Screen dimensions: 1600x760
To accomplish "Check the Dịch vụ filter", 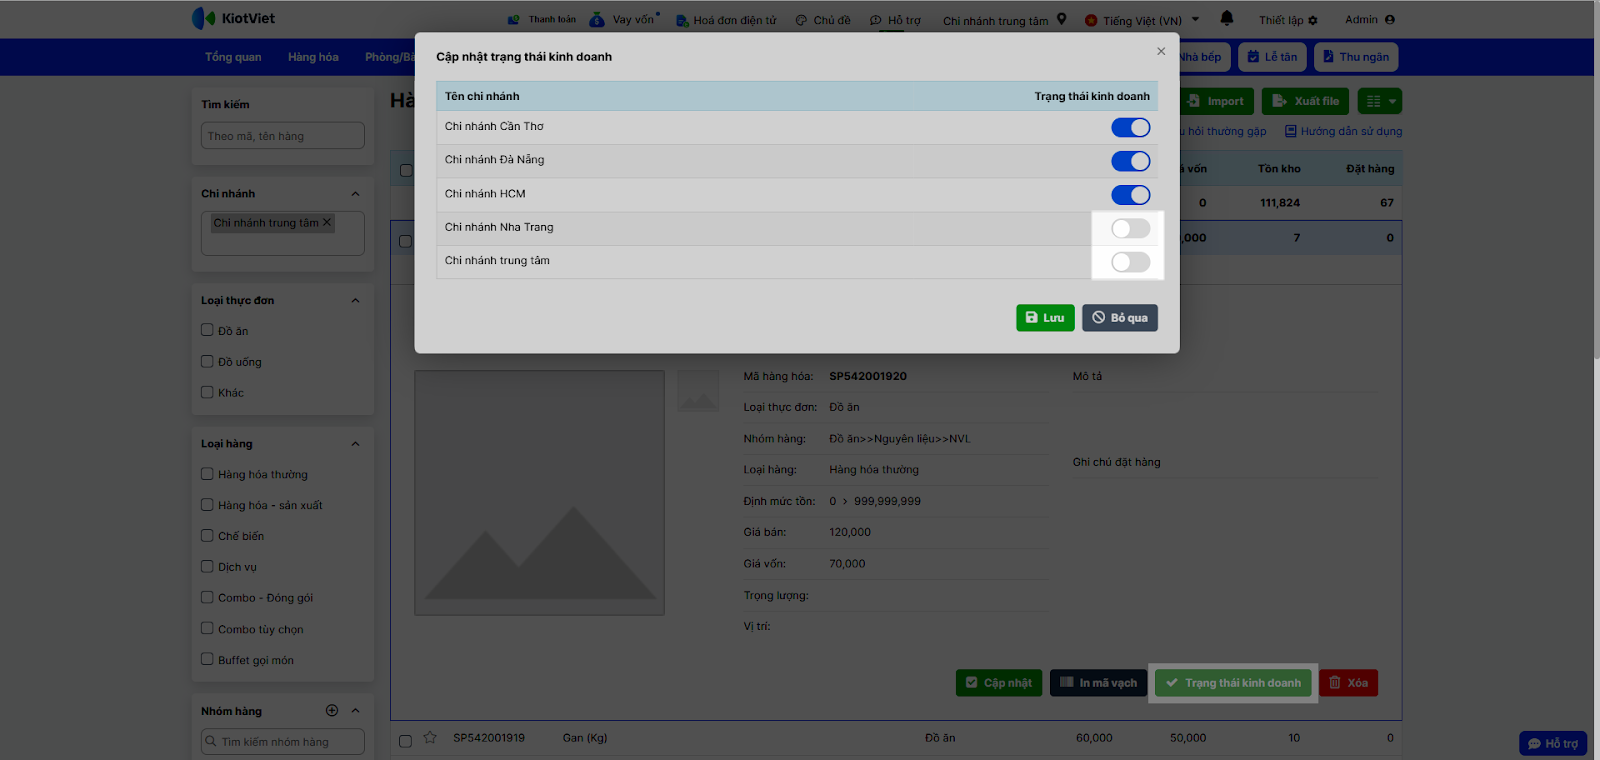I will click(x=207, y=566).
